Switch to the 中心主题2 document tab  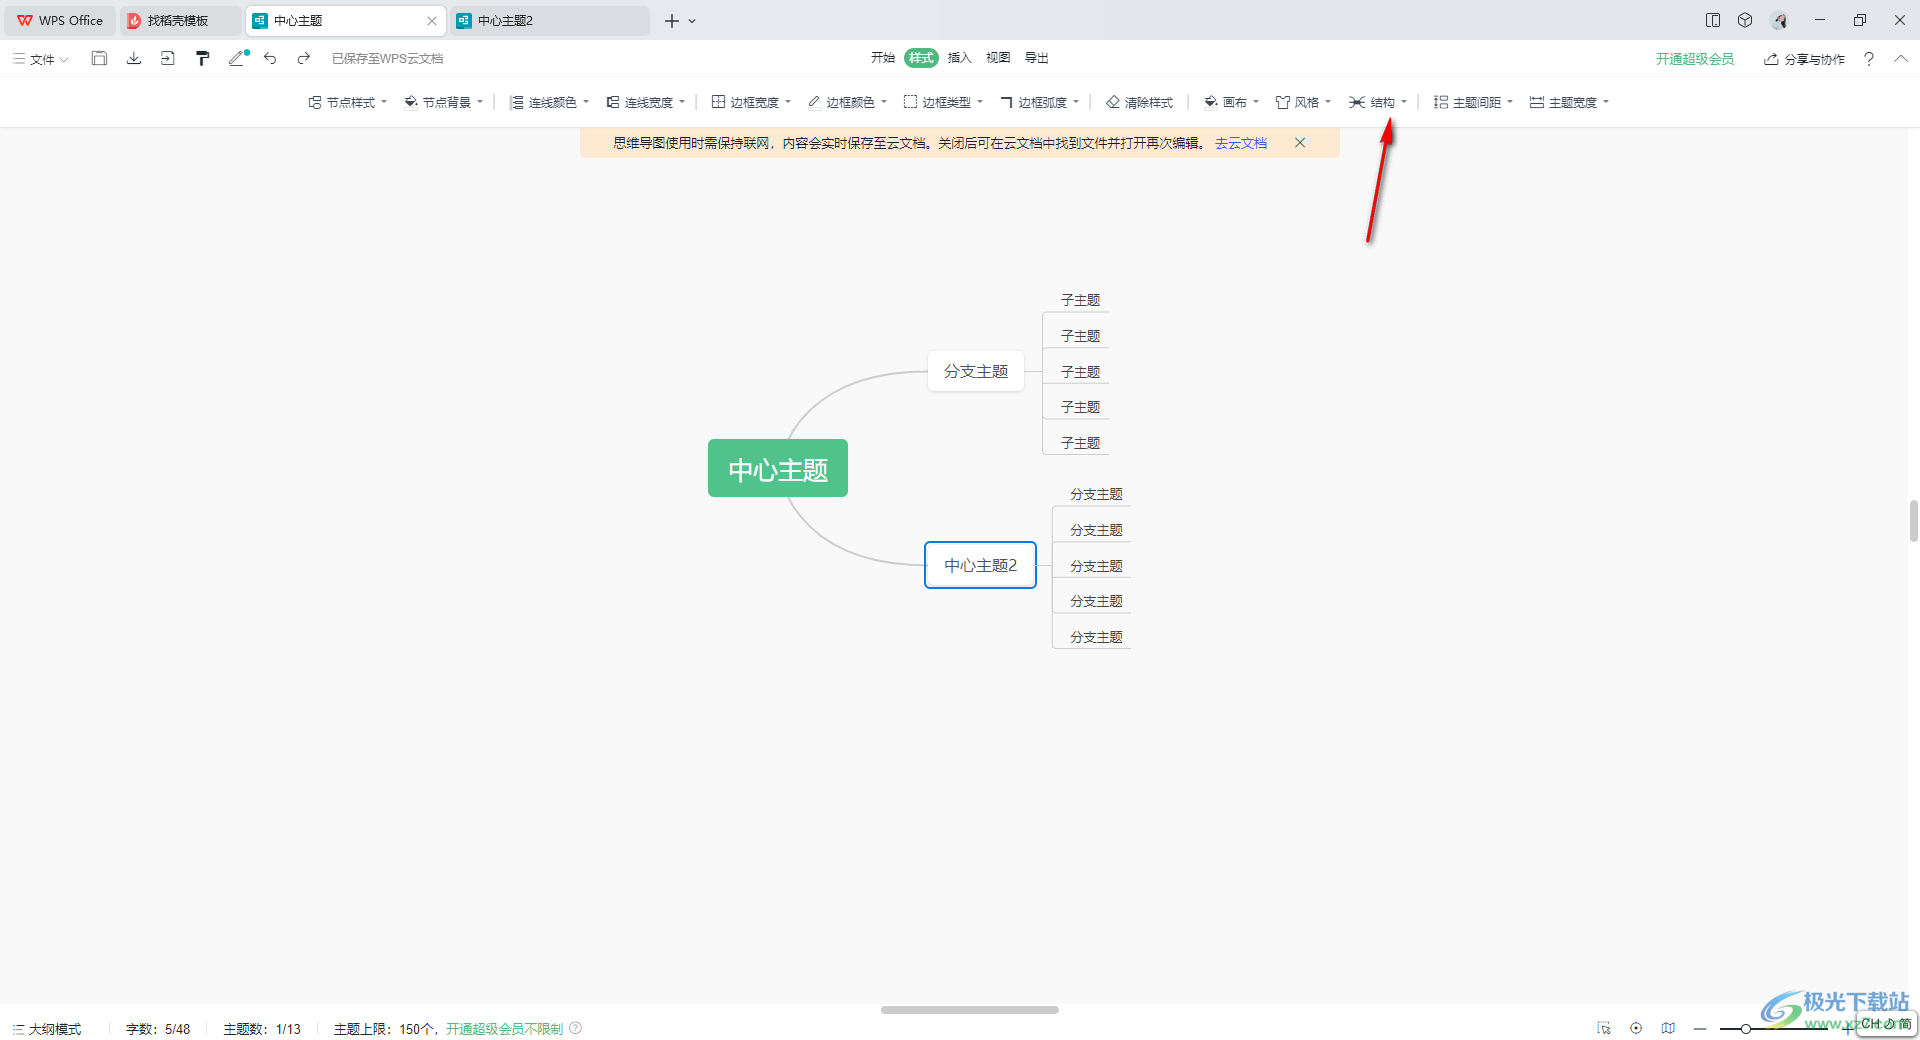coord(550,20)
